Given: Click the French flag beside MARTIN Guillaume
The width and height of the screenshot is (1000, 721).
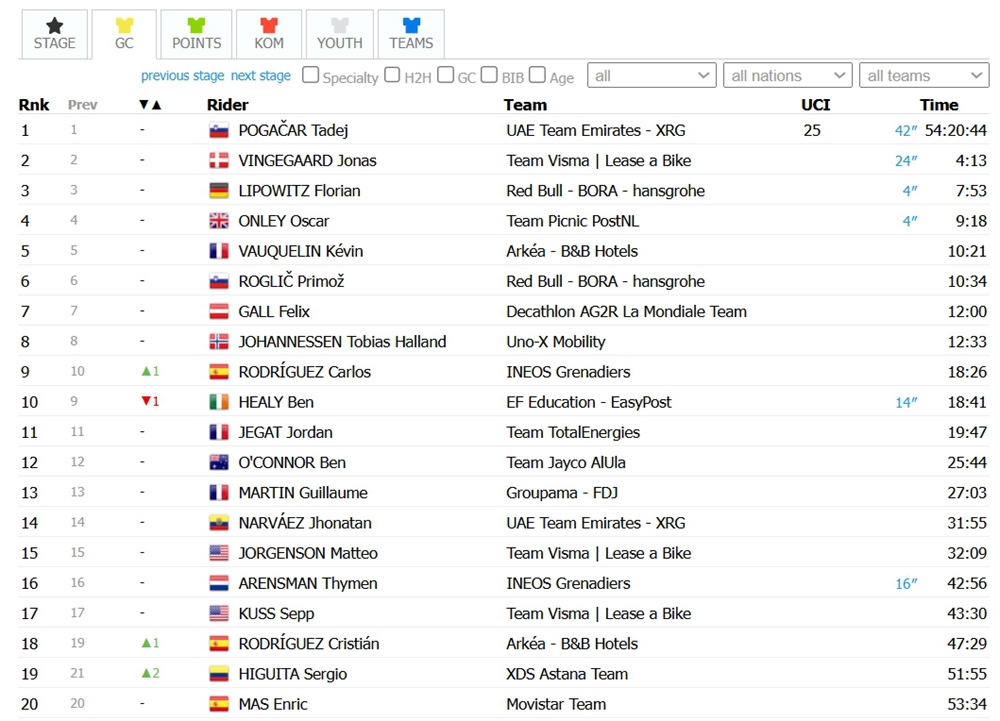Looking at the screenshot, I should [219, 493].
